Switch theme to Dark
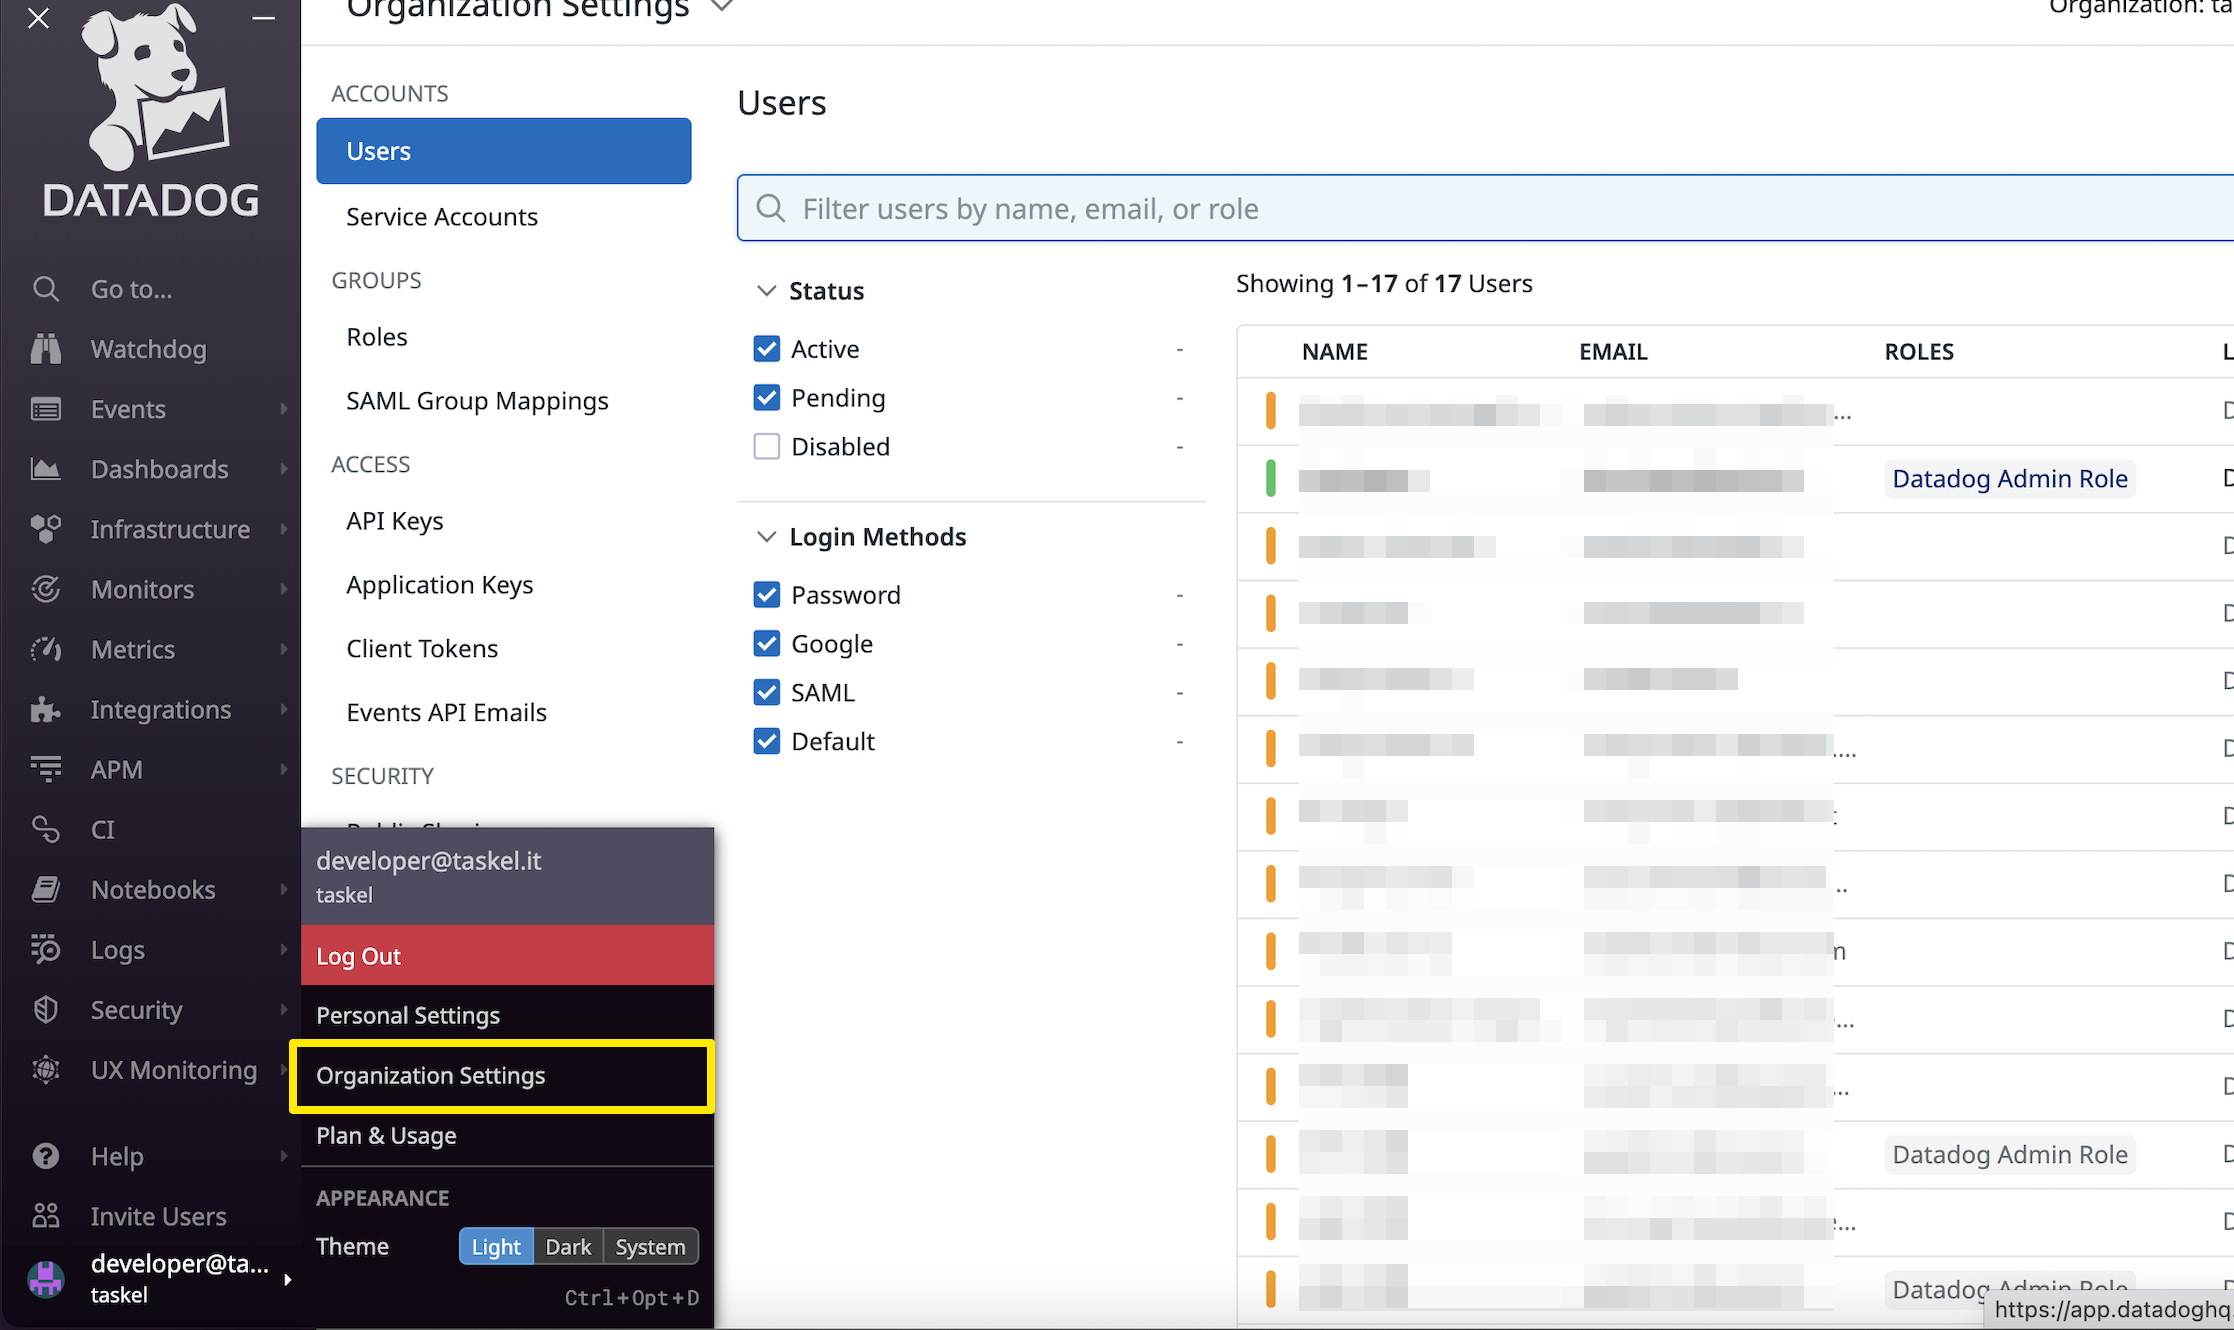 (568, 1246)
